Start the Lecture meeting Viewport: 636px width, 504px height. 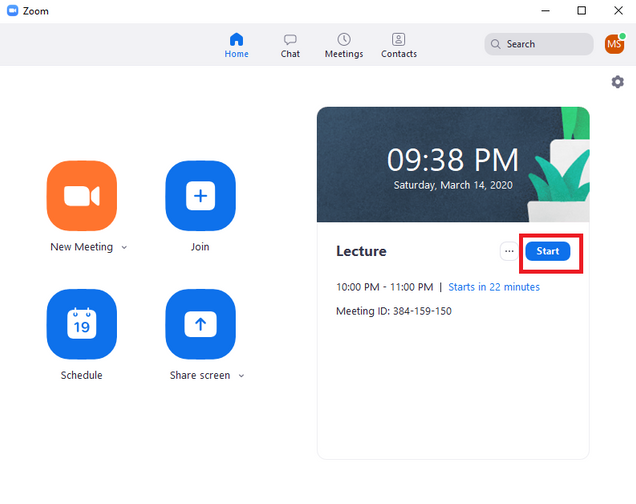tap(548, 251)
